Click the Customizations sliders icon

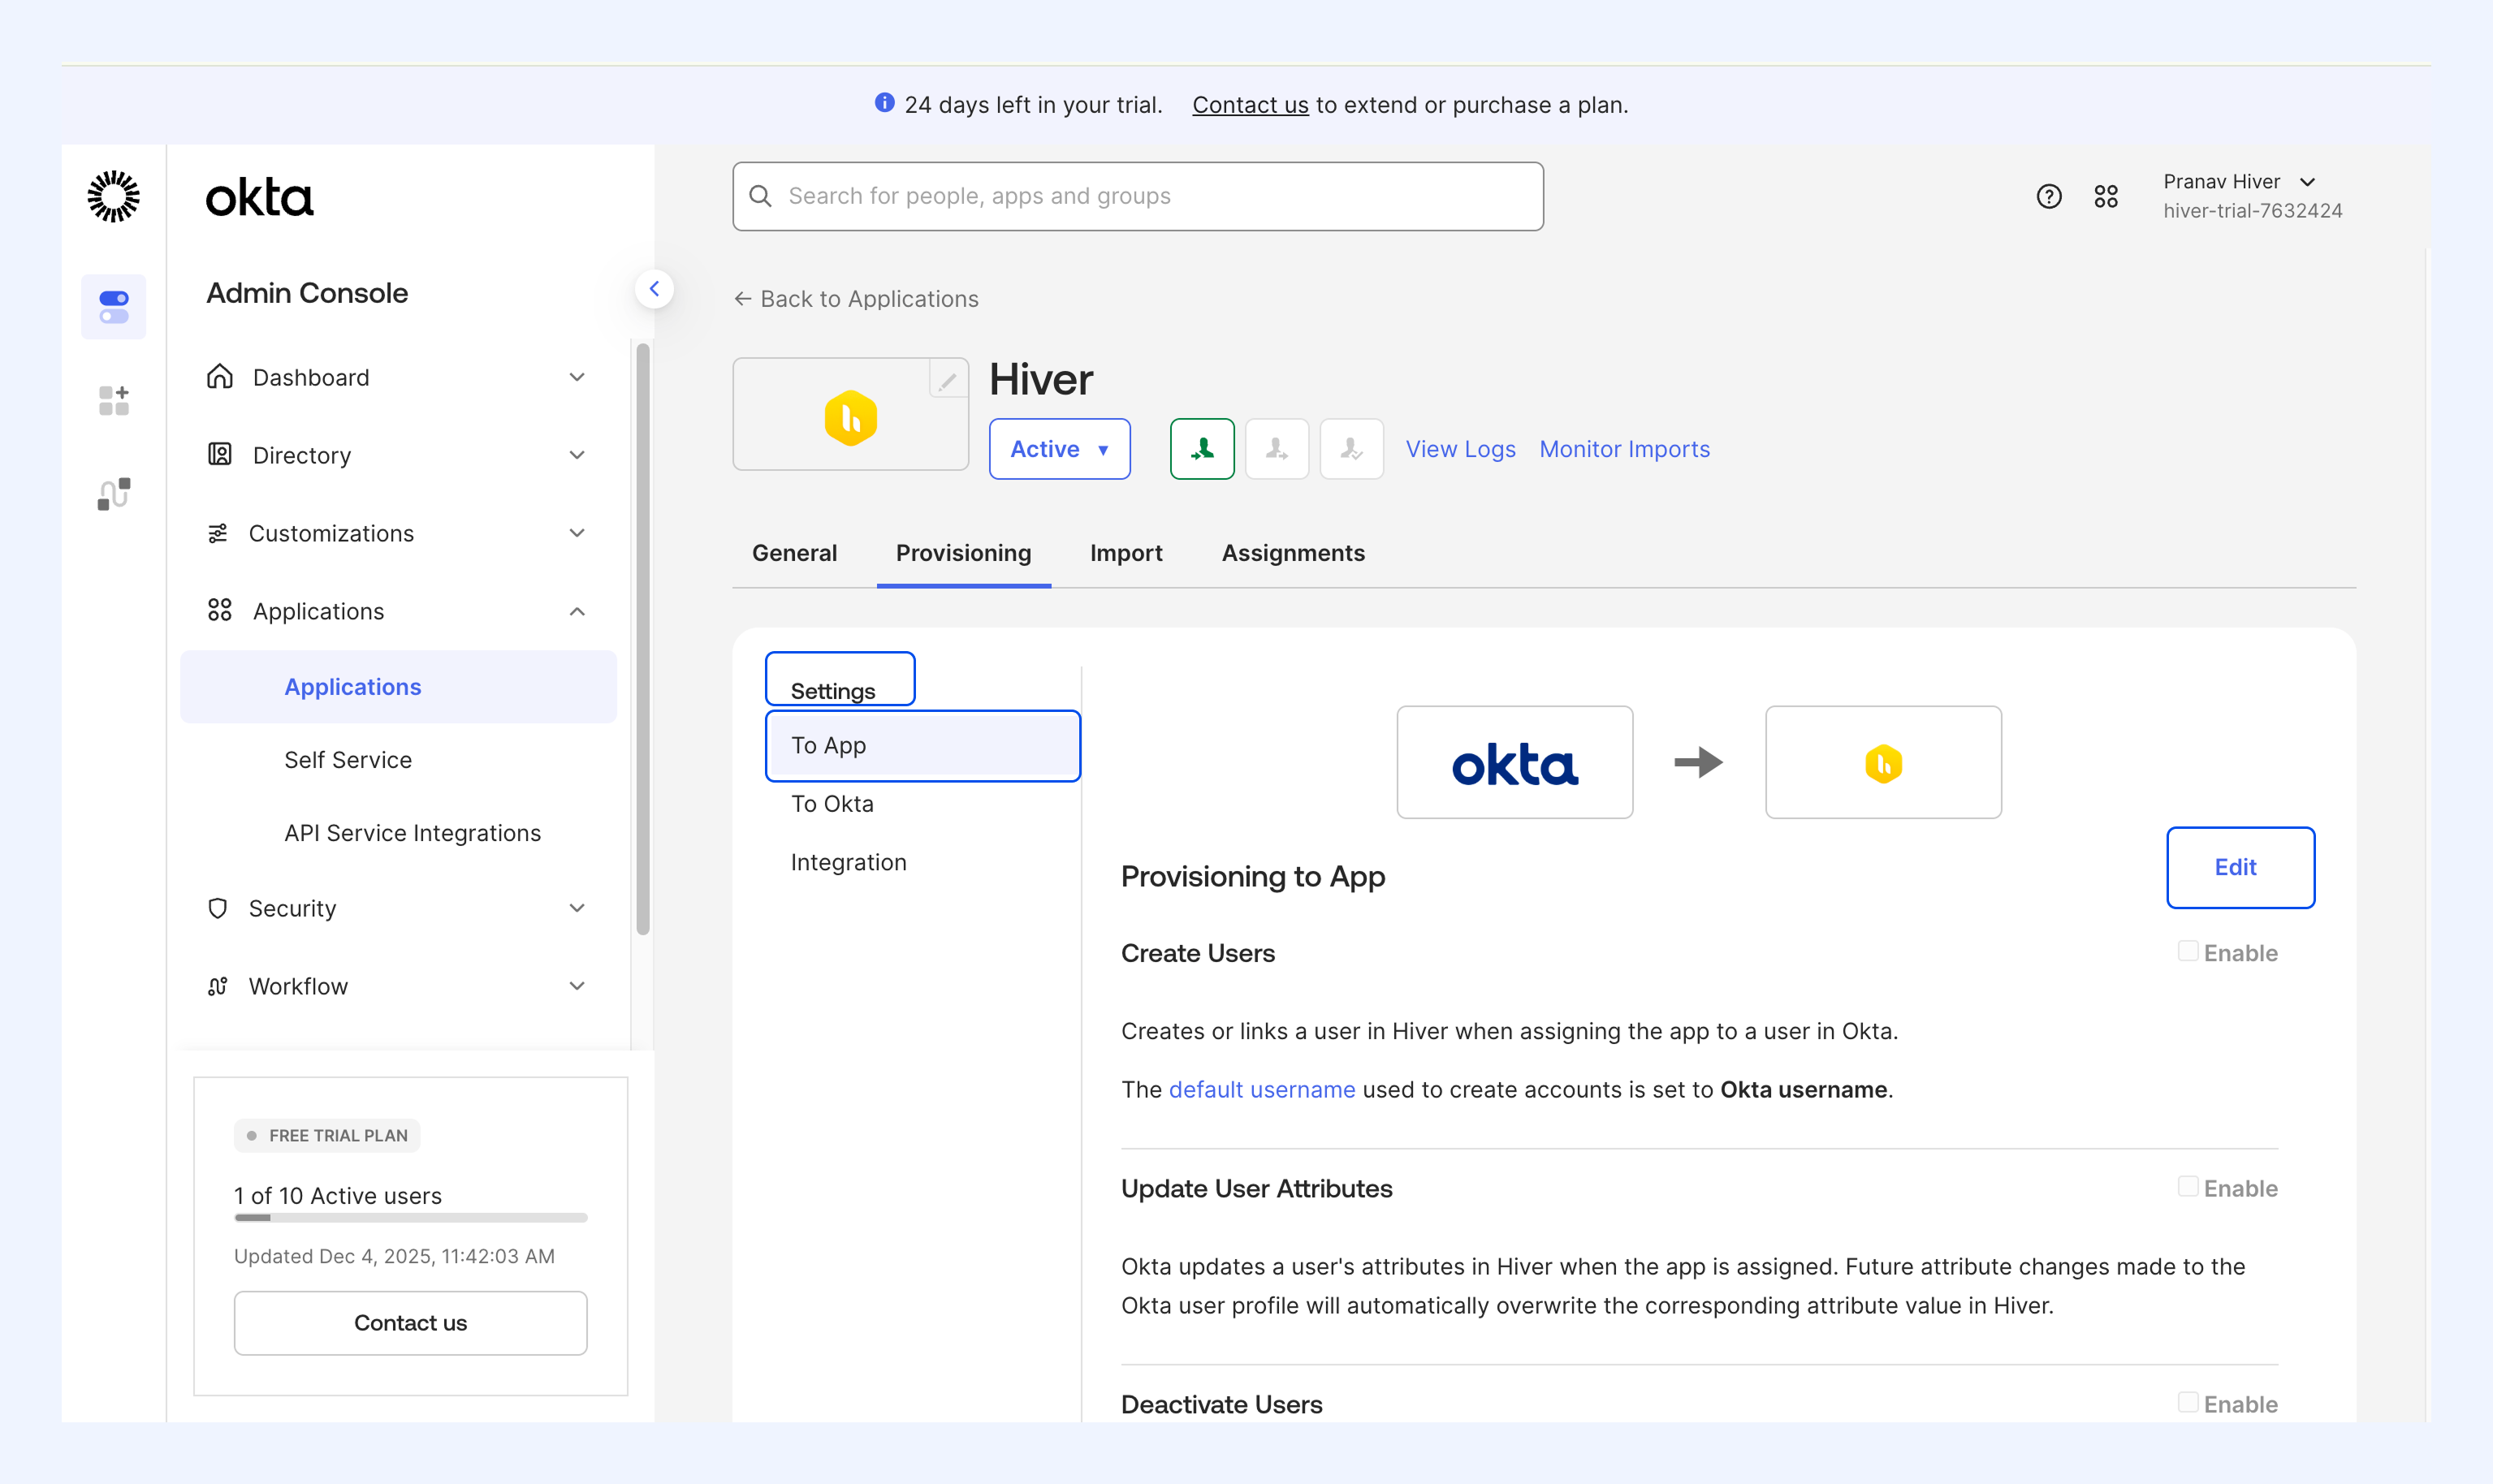pos(218,533)
